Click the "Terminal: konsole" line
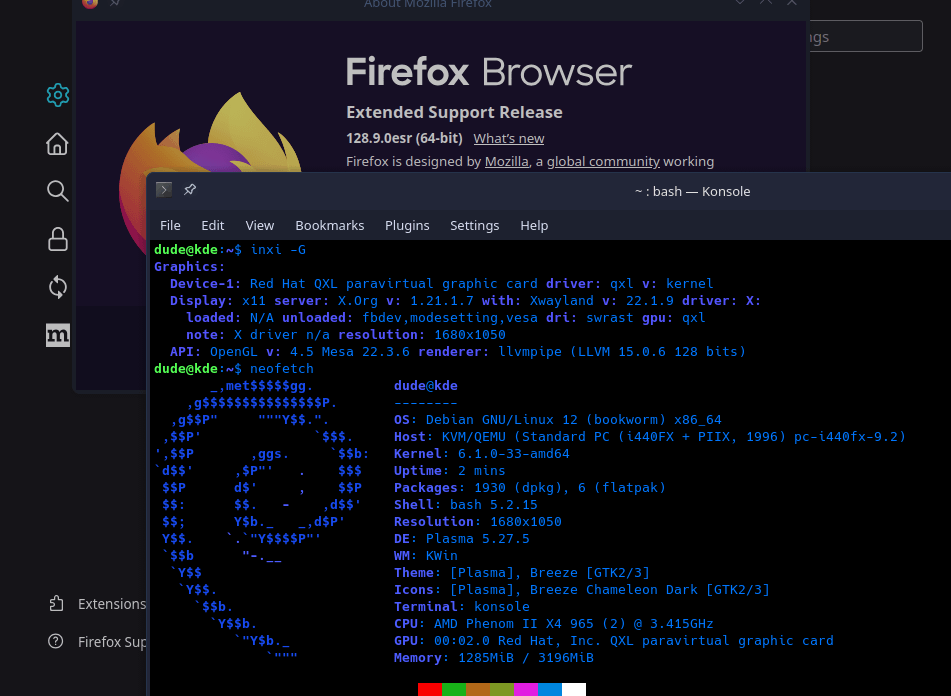Image resolution: width=951 pixels, height=696 pixels. 462,606
